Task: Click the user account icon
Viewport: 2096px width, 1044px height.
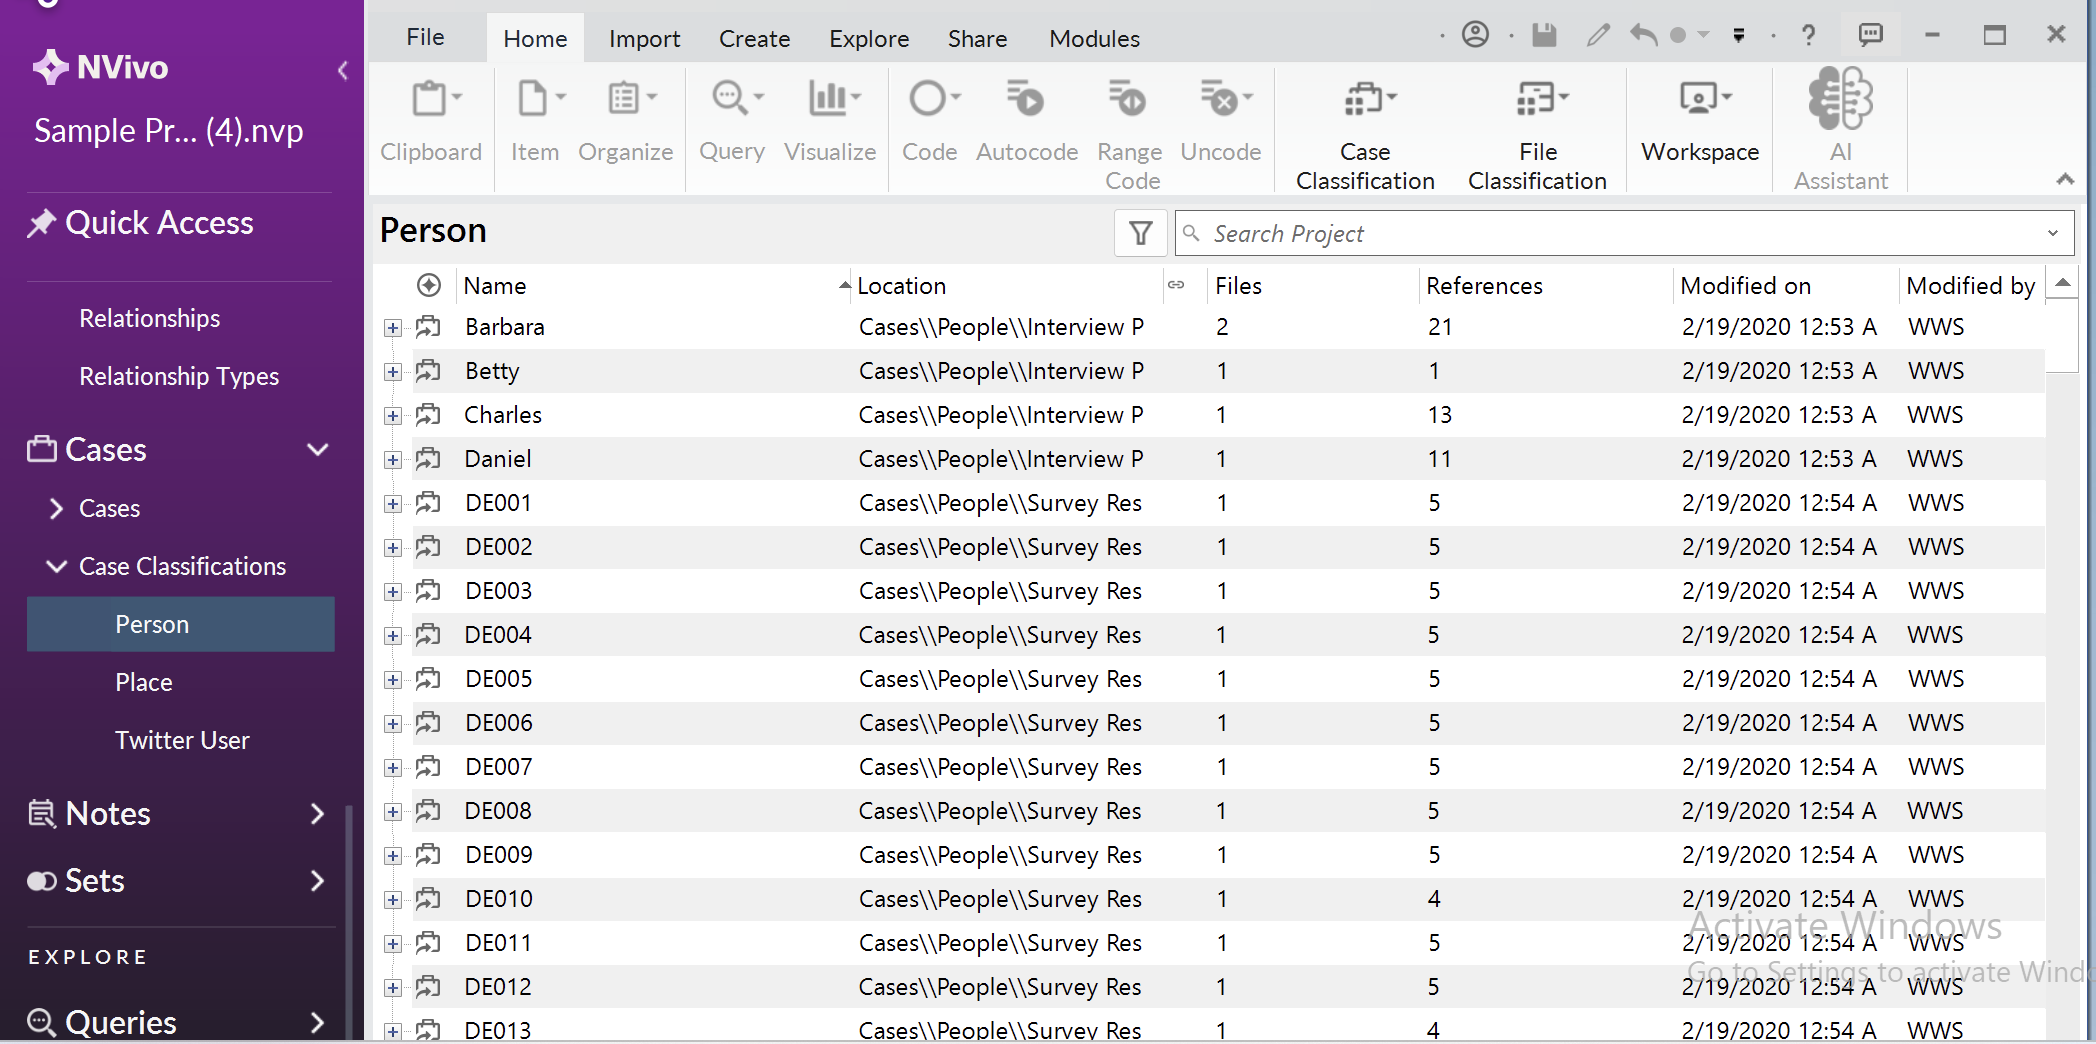Action: [x=1475, y=35]
